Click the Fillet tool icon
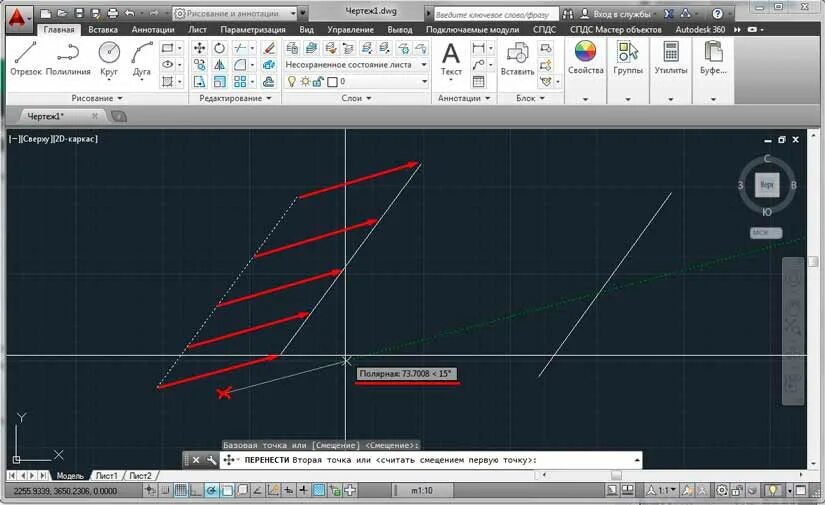825x505 pixels. [x=240, y=65]
